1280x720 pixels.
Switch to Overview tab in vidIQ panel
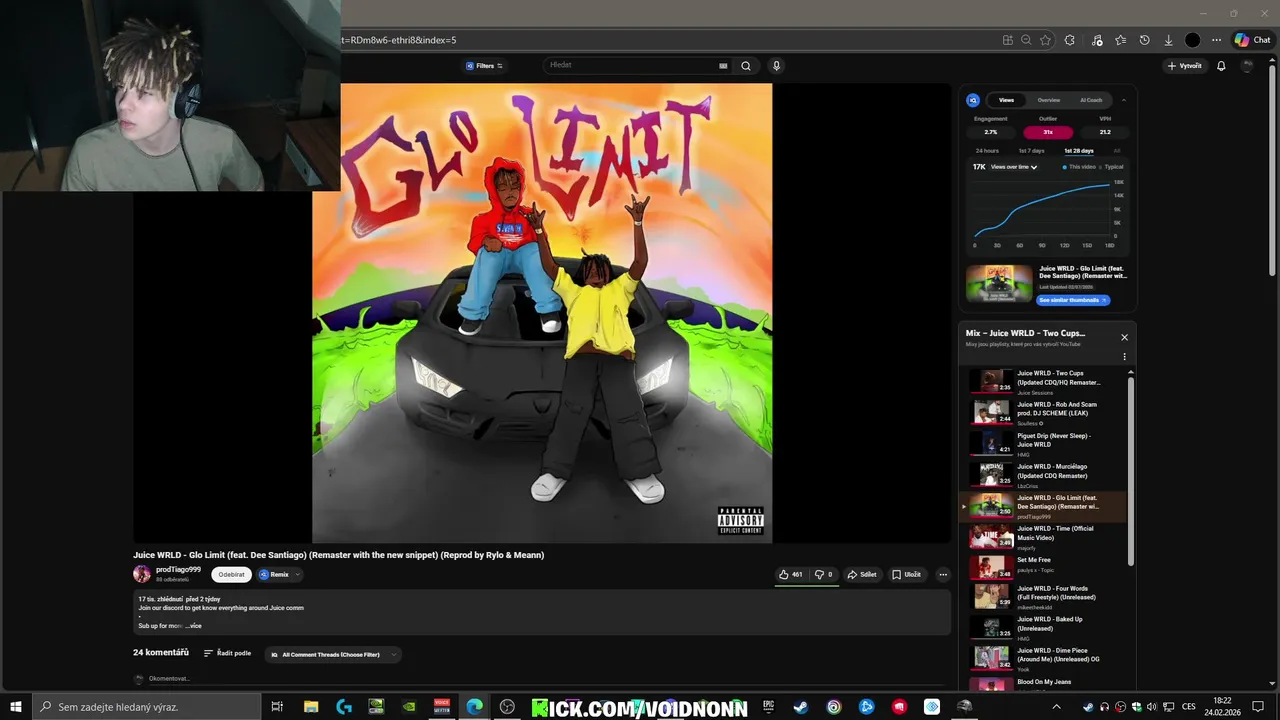(x=1049, y=100)
